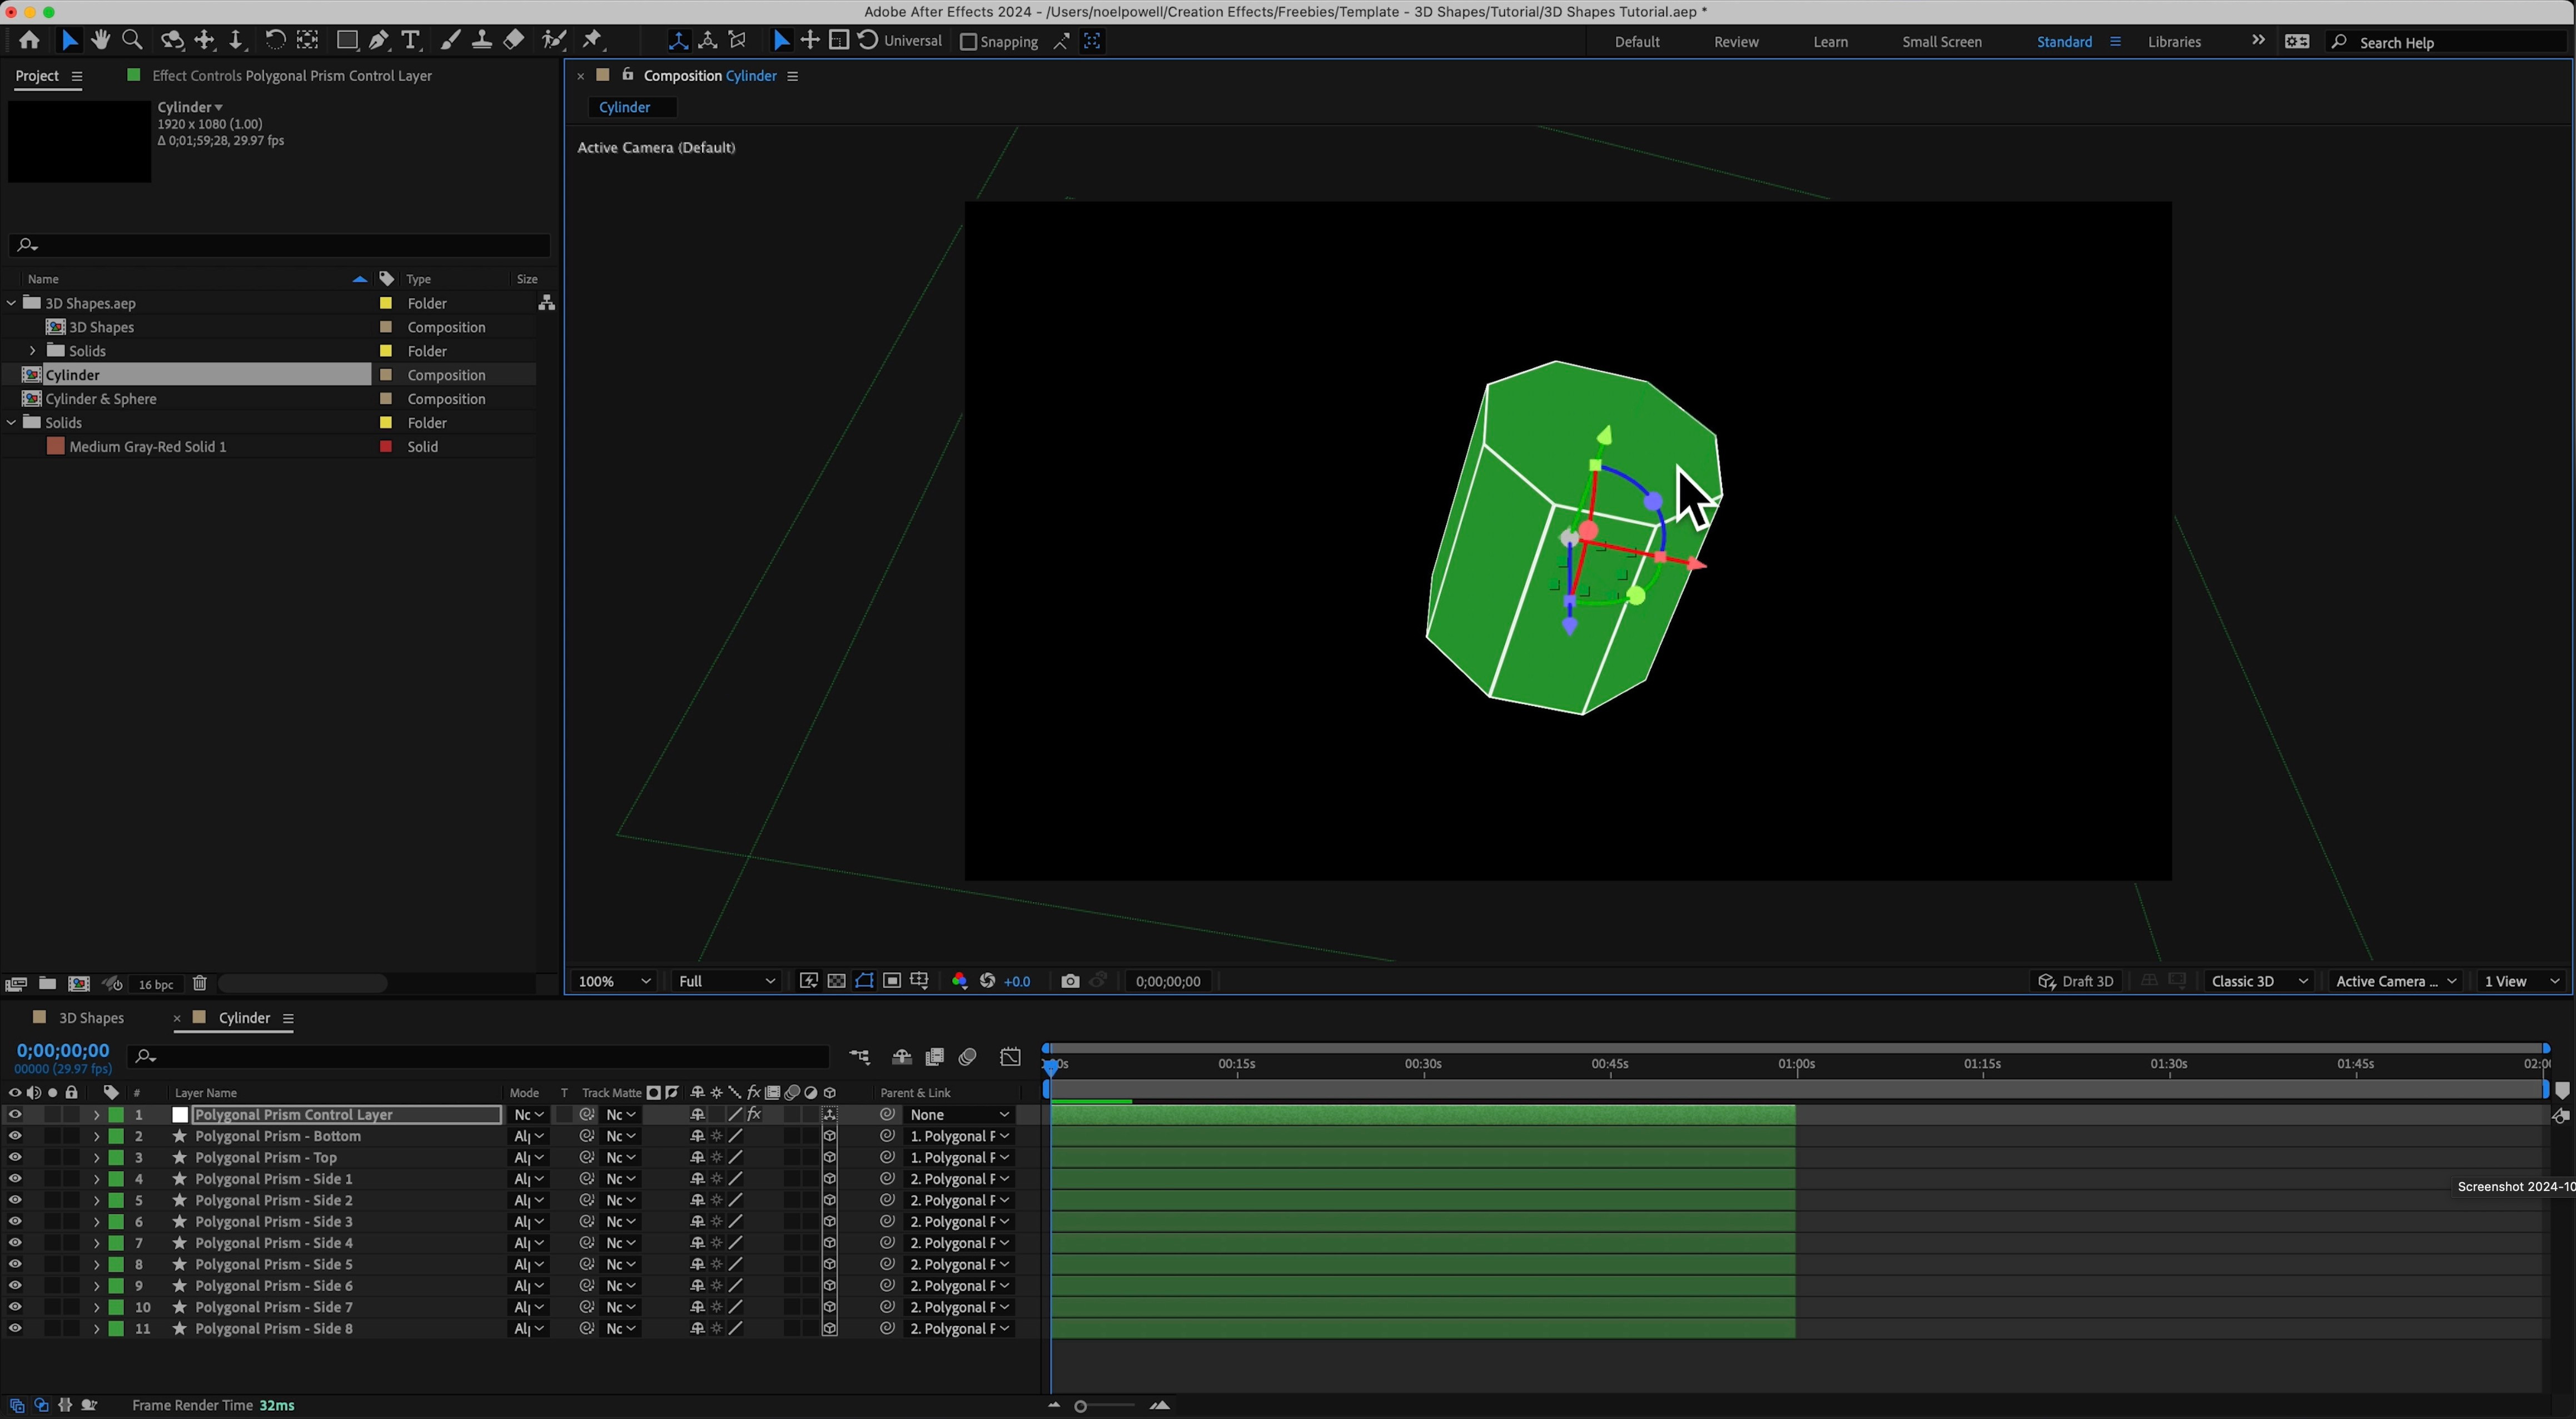
Task: Enable the Snapping checkbox
Action: tap(968, 42)
